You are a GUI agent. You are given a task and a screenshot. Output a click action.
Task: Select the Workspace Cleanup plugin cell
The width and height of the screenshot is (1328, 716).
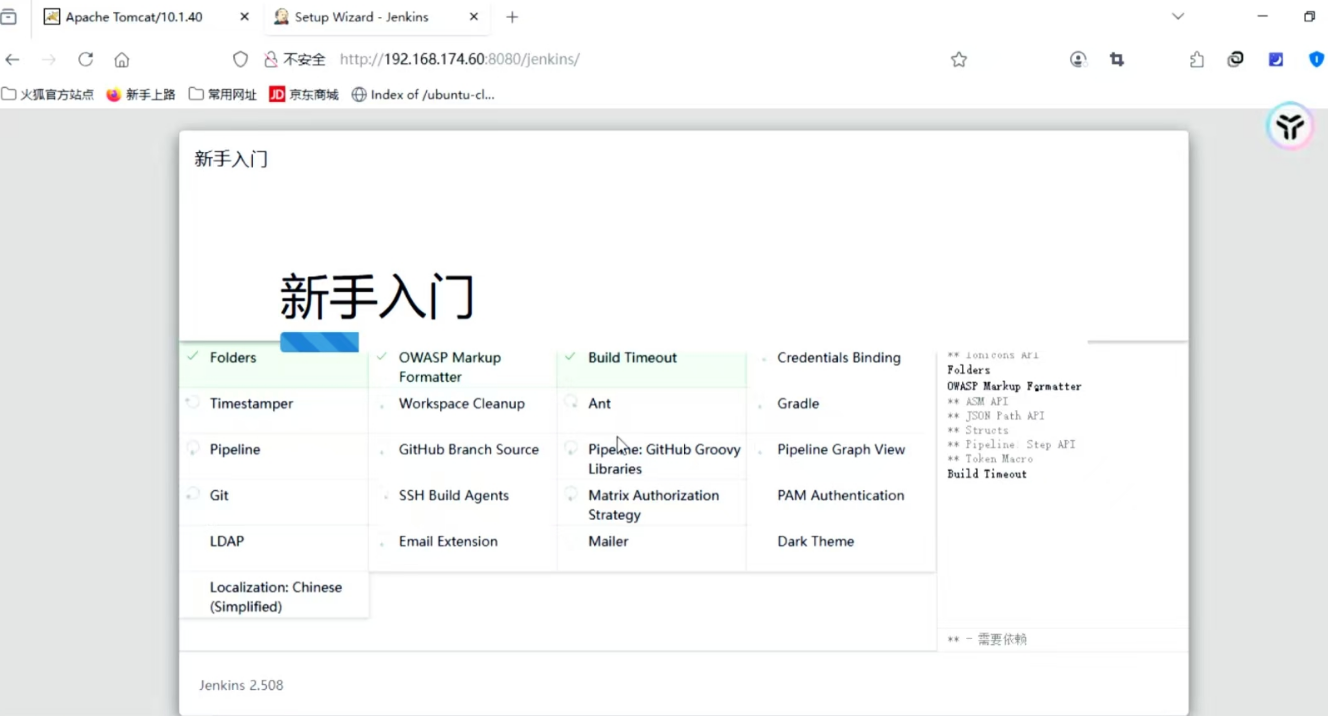[463, 410]
